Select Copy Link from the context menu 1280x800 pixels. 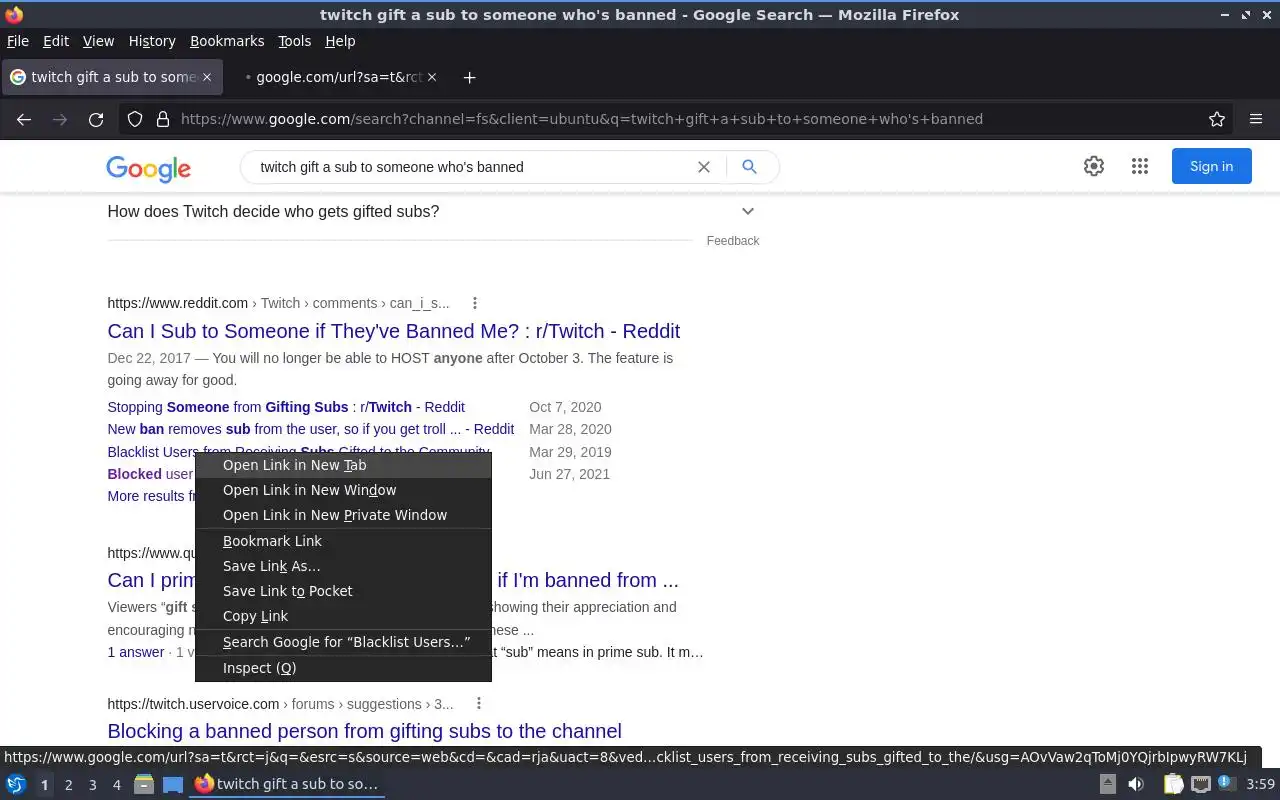pos(343,616)
